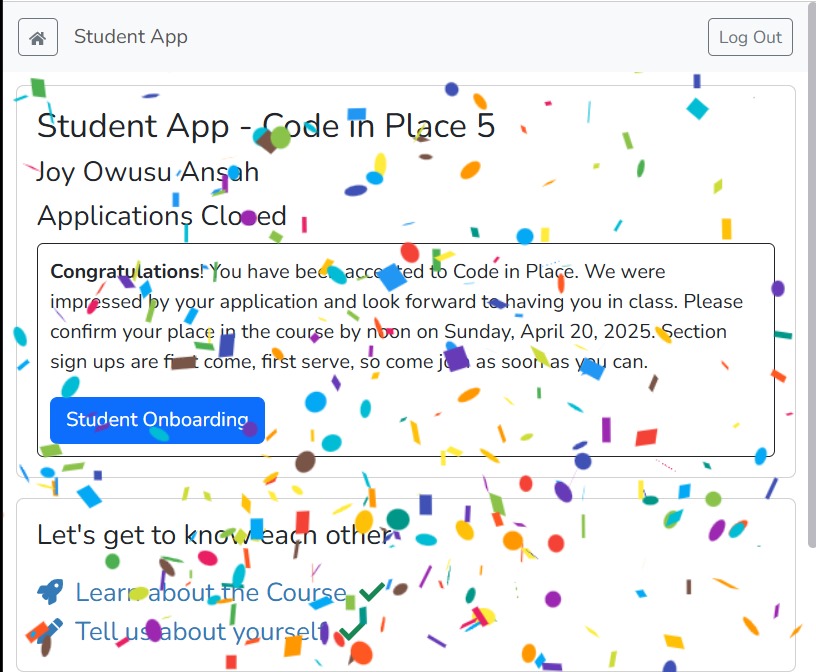The image size is (816, 672).
Task: Open the Learn about the Course link
Action: pyautogui.click(x=211, y=592)
